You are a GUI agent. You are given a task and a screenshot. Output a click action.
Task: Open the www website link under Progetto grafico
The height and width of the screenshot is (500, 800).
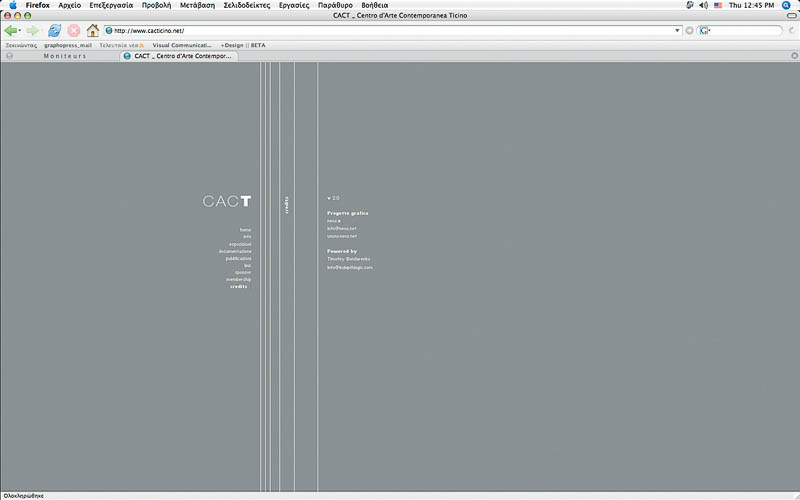click(x=342, y=236)
